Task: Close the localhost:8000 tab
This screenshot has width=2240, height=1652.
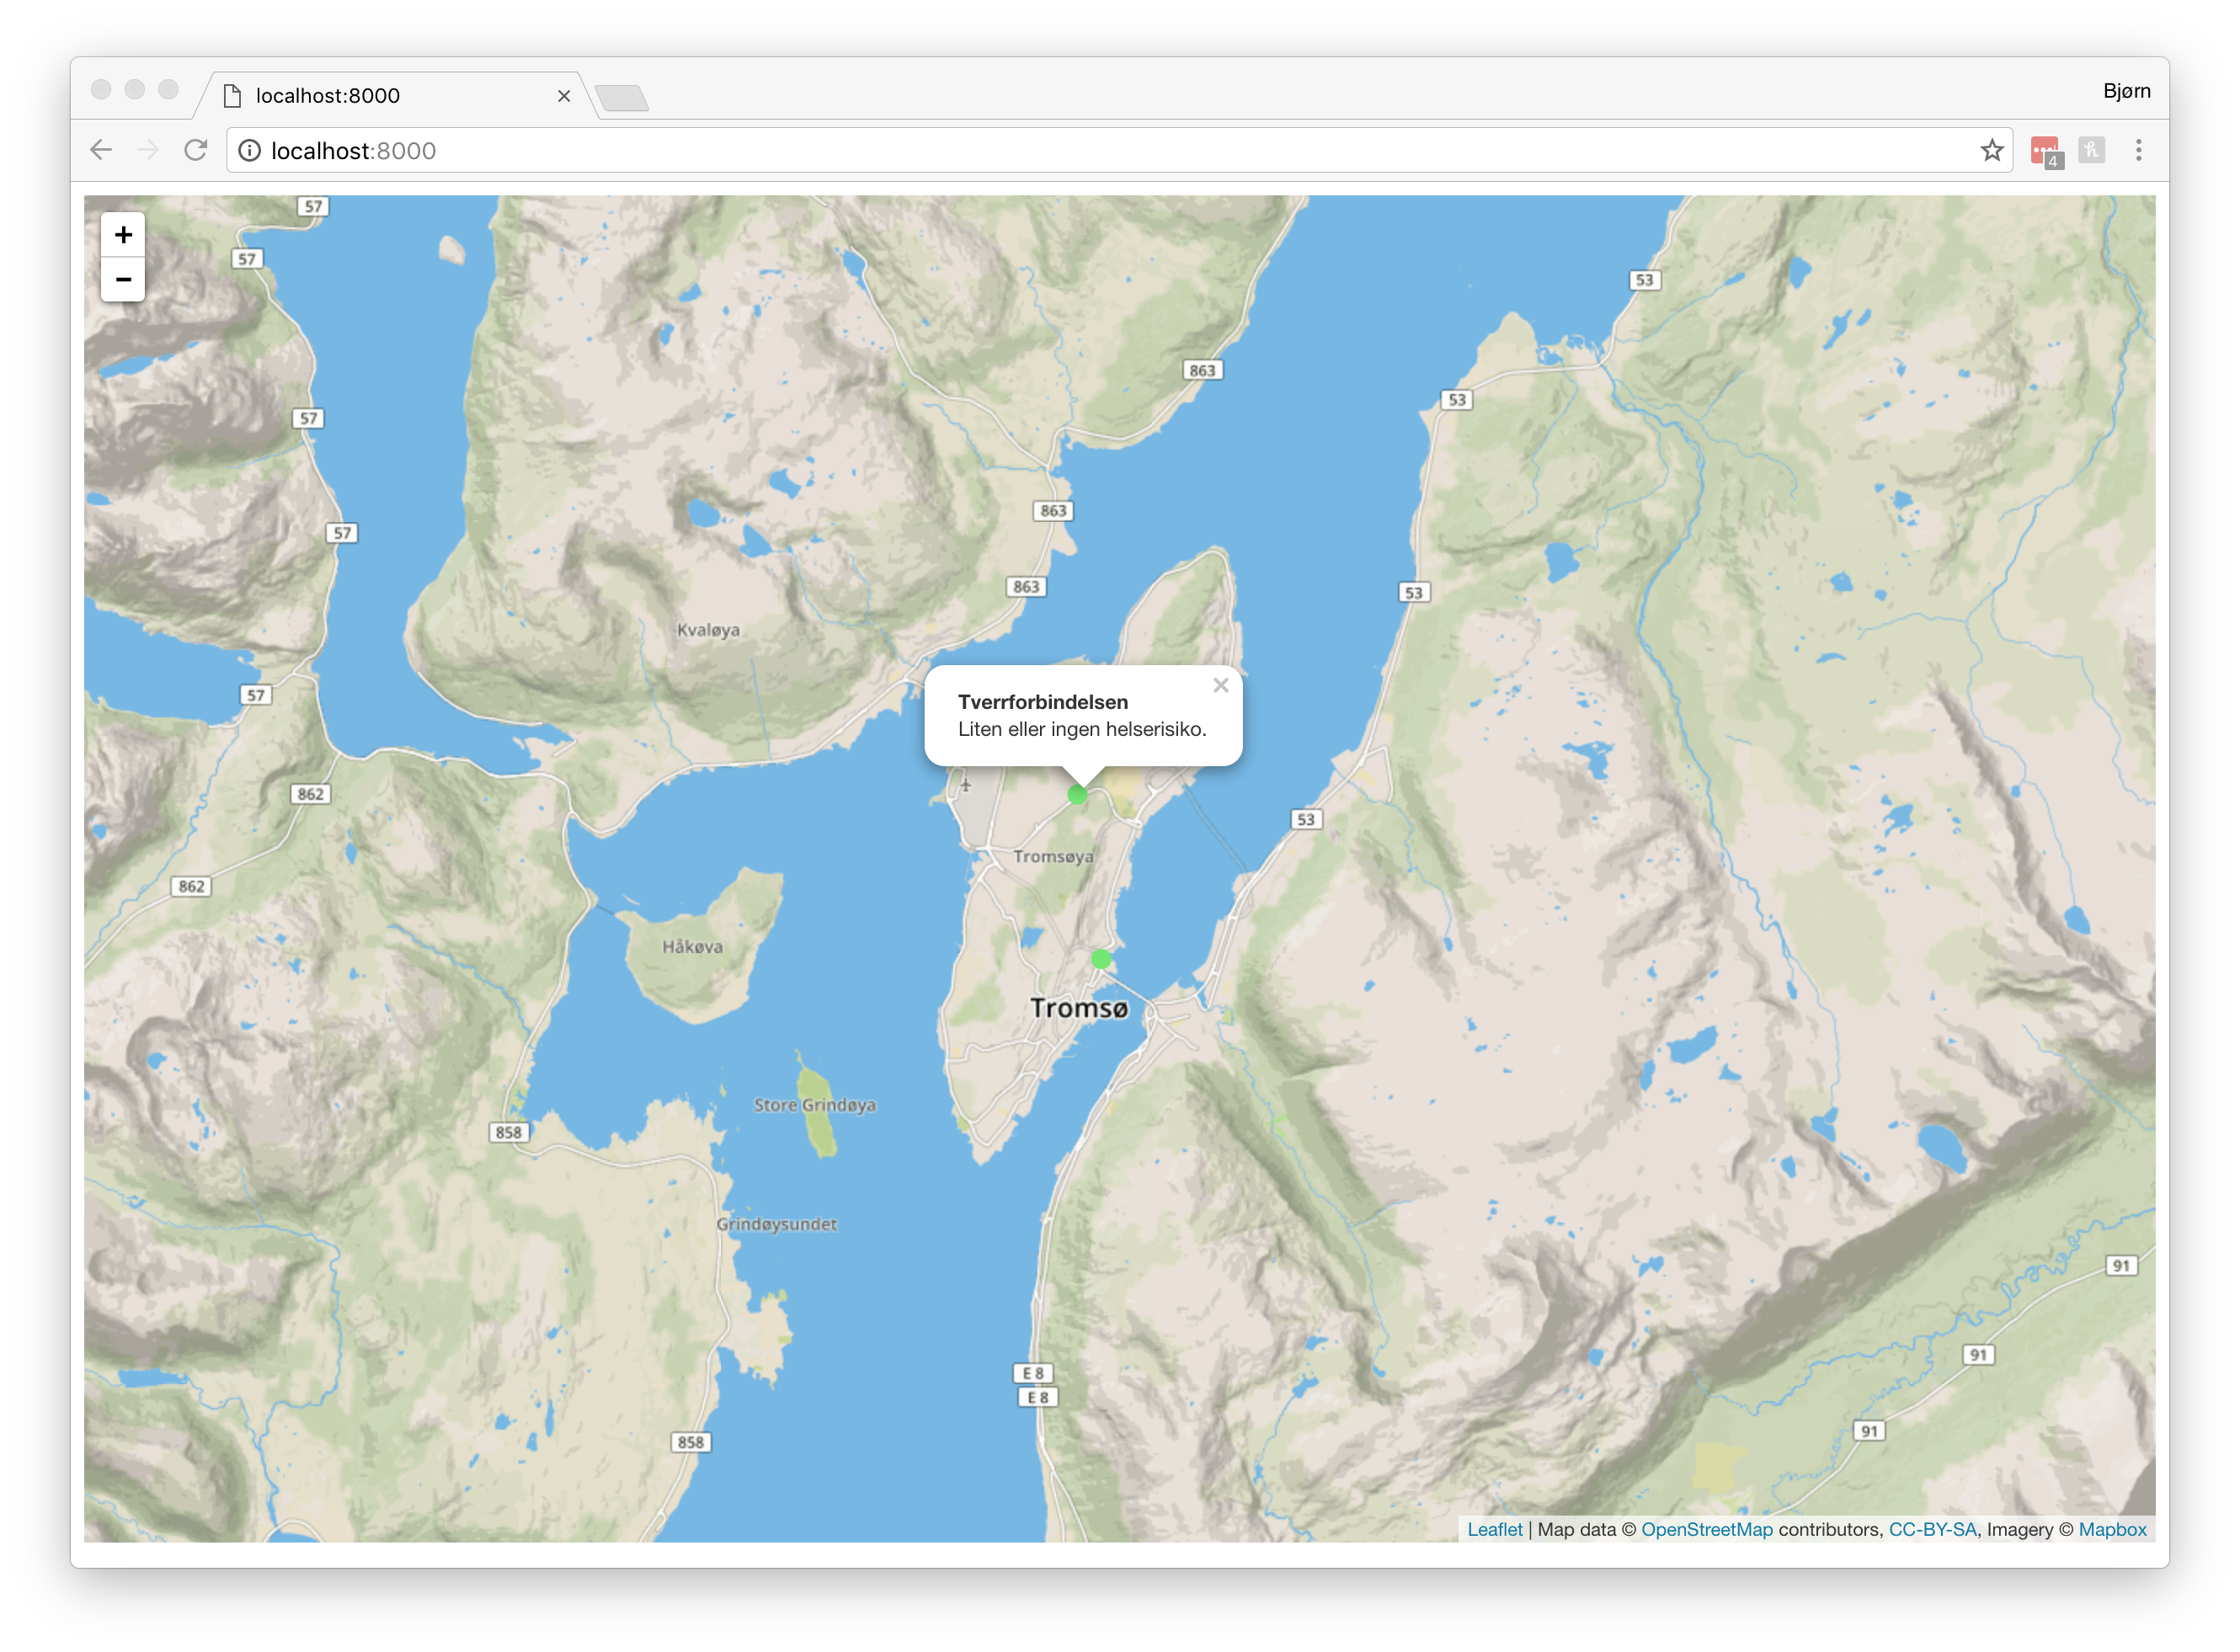Action: [564, 96]
